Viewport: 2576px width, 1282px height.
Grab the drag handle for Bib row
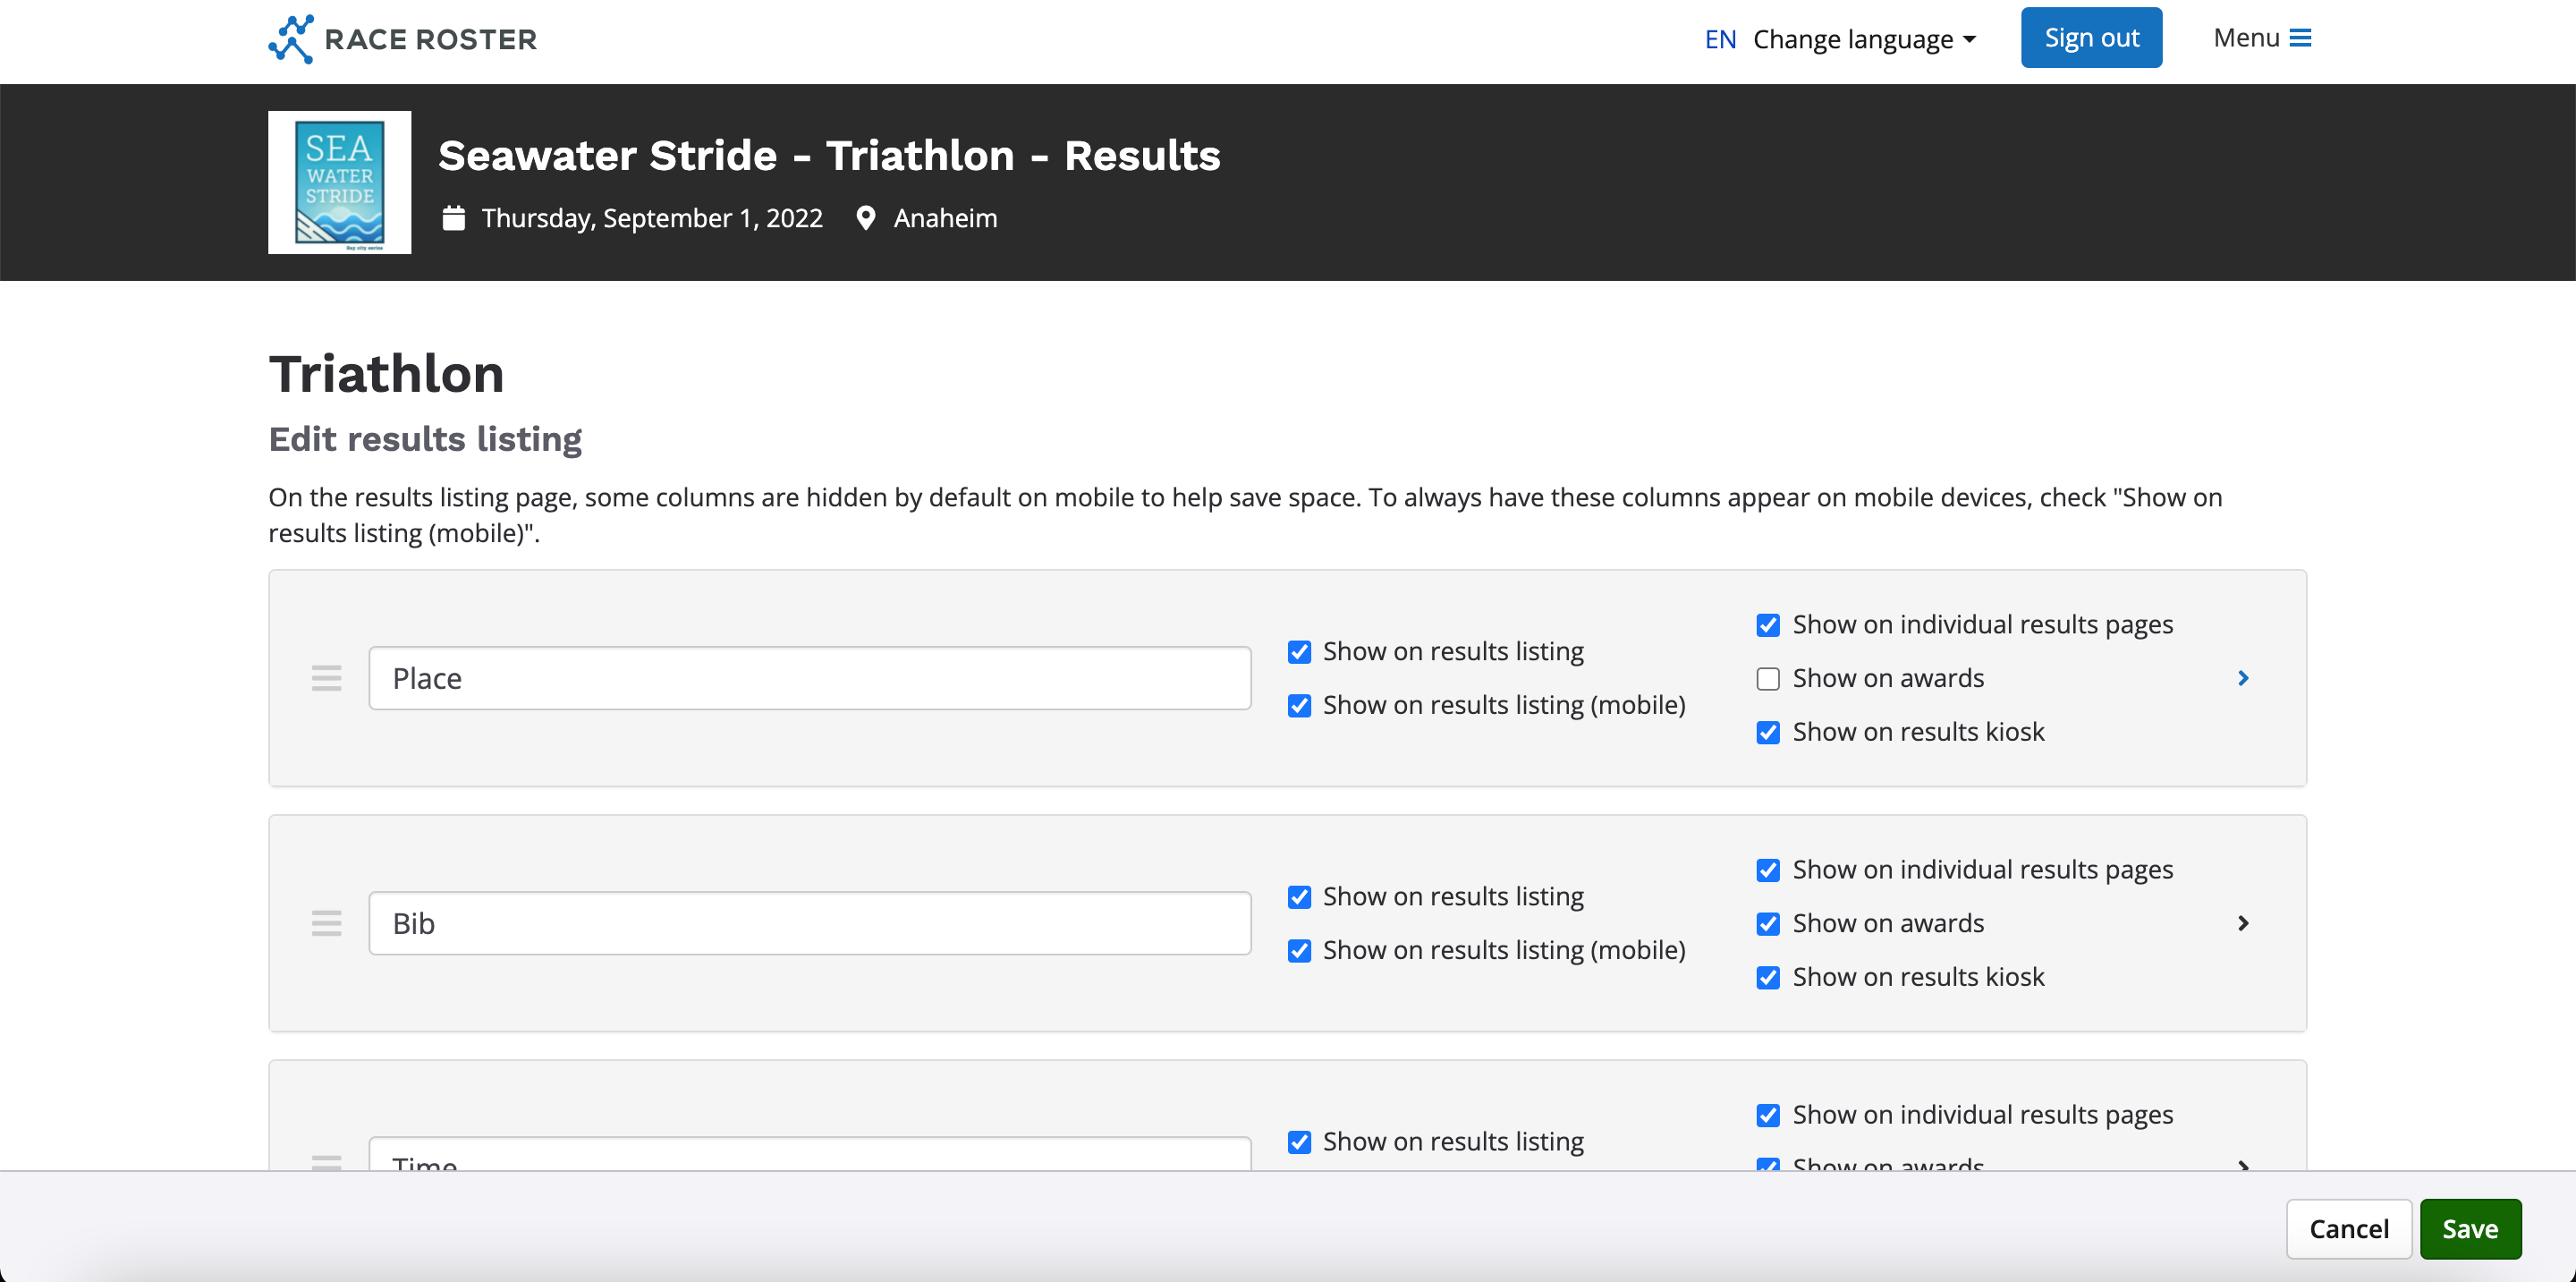326,923
